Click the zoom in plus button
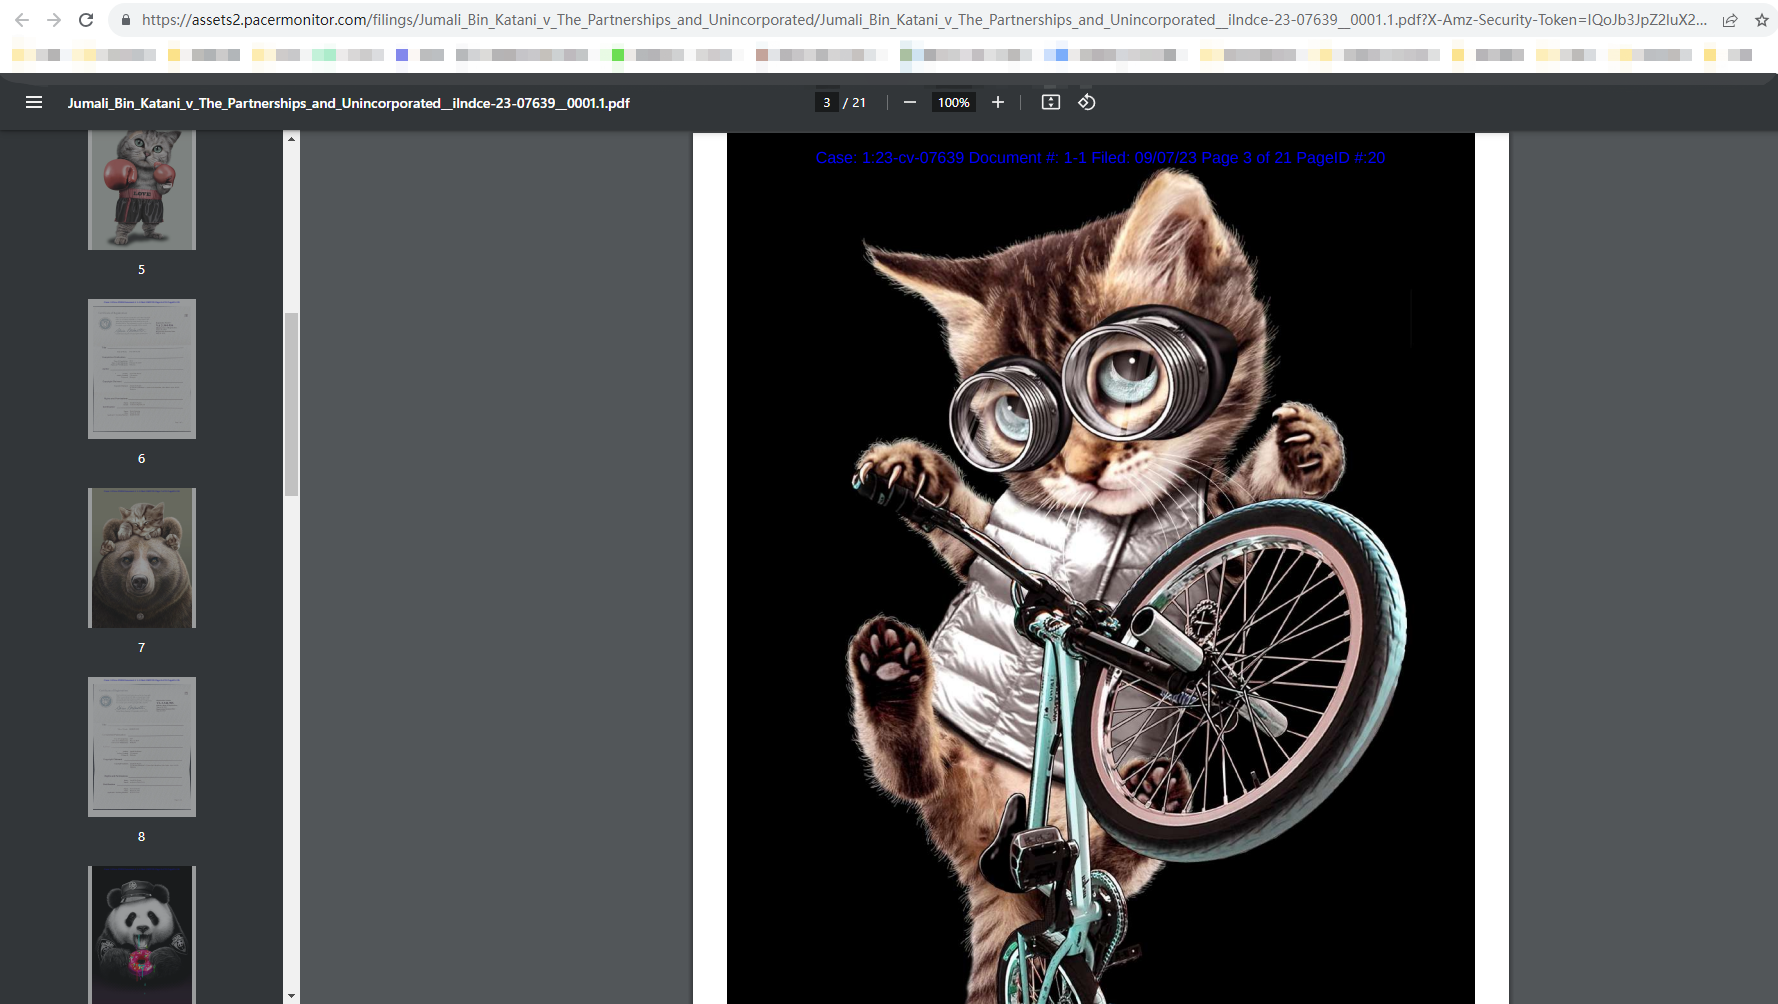 [997, 102]
